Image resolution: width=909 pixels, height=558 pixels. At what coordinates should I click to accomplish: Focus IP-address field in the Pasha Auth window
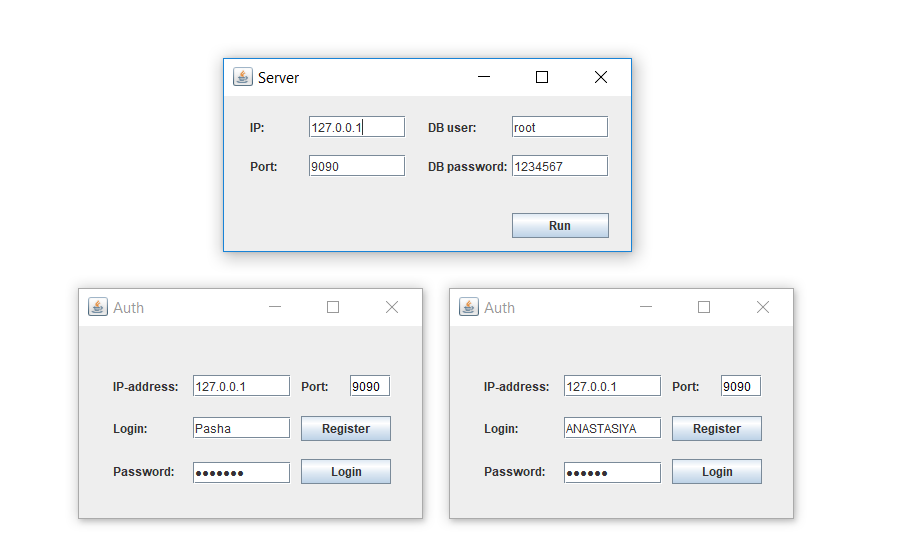(x=241, y=386)
